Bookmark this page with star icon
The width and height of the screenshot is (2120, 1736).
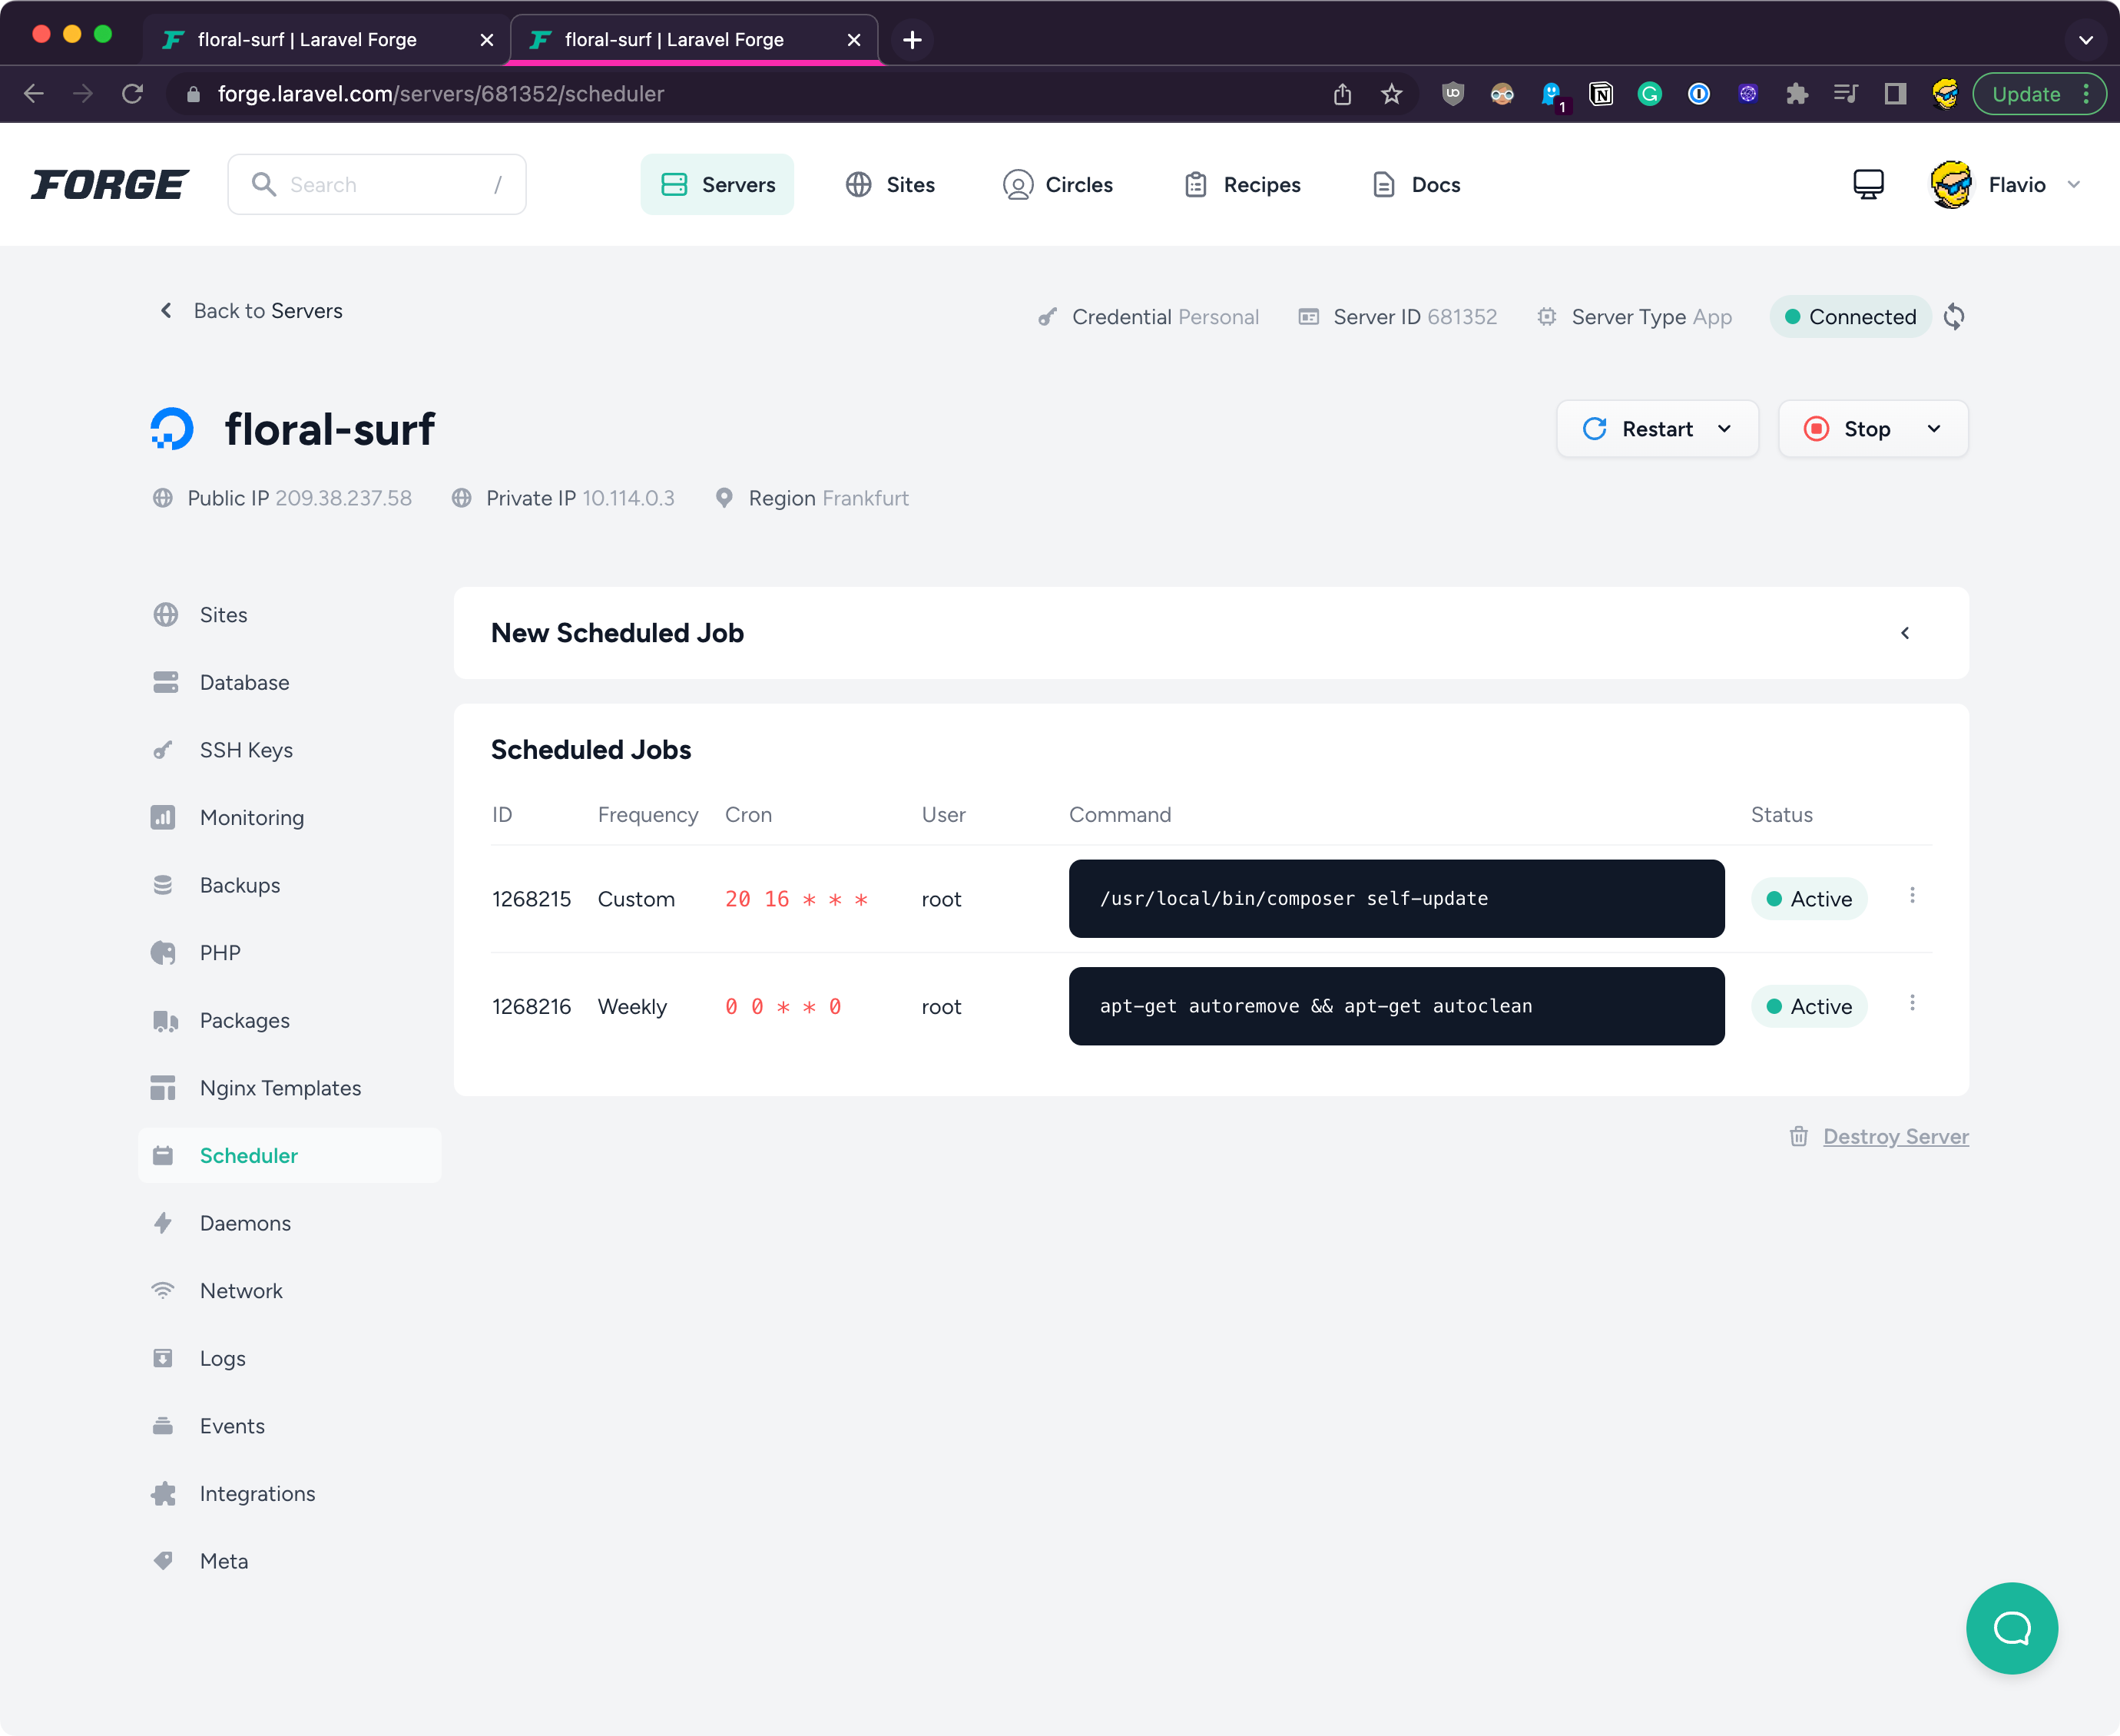tap(1391, 94)
